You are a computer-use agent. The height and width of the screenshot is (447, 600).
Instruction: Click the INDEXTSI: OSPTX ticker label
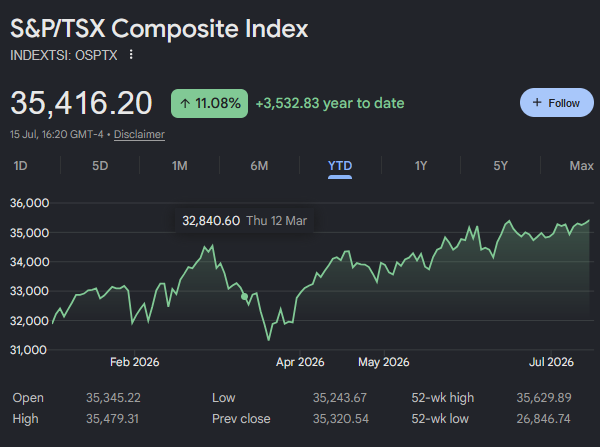click(64, 55)
